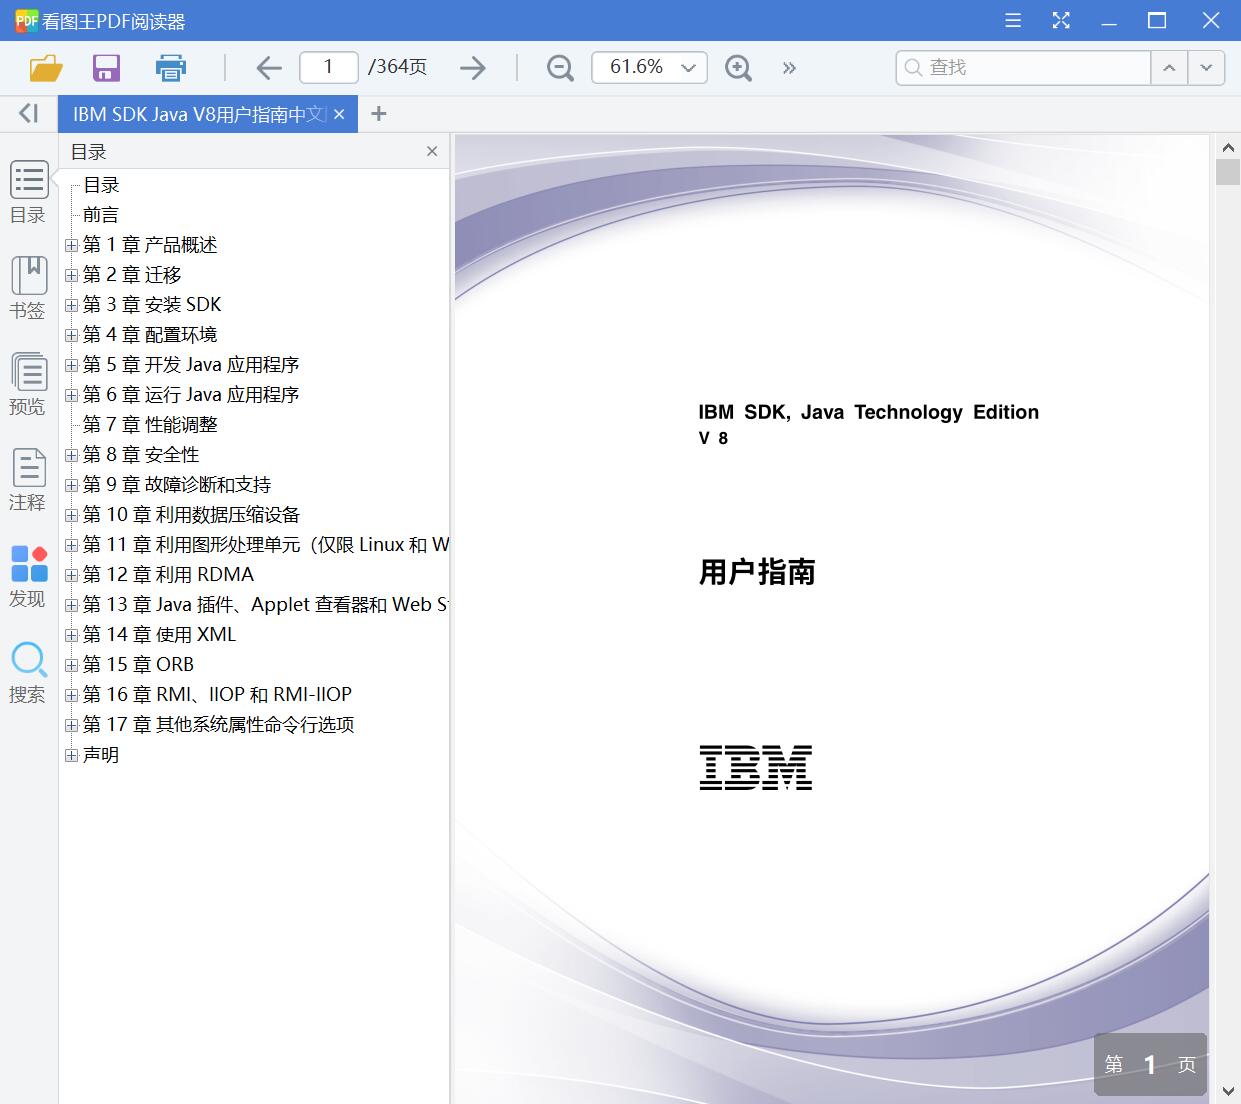Click the IBM logo on the page
The width and height of the screenshot is (1241, 1104).
pos(756,767)
